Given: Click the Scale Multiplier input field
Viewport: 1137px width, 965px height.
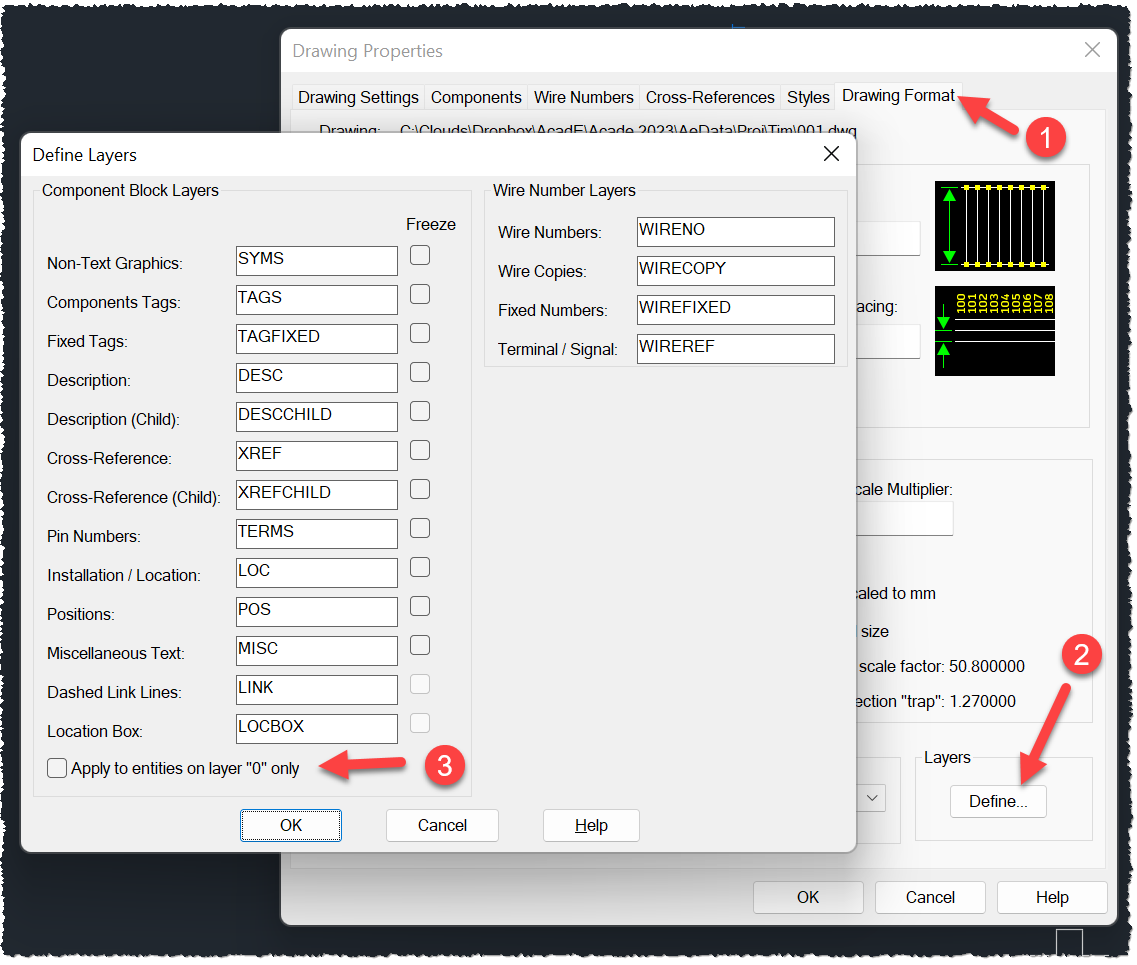Looking at the screenshot, I should click(x=904, y=519).
